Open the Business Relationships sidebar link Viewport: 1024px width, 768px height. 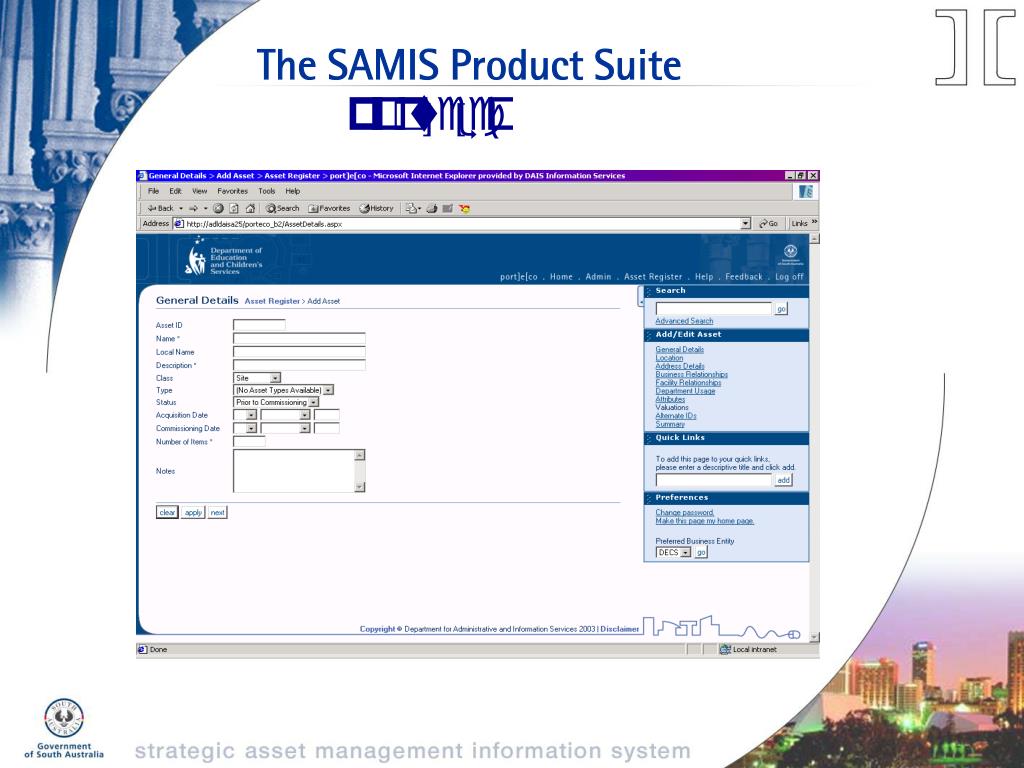[x=692, y=375]
